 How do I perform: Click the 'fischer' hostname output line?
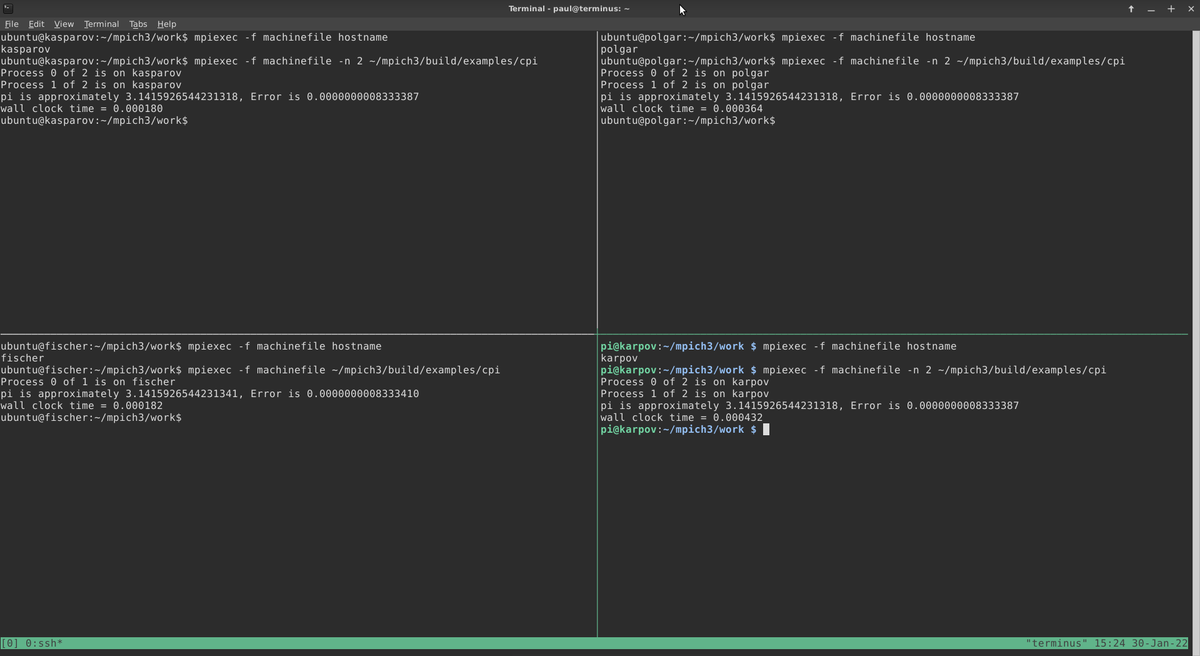click(x=22, y=358)
